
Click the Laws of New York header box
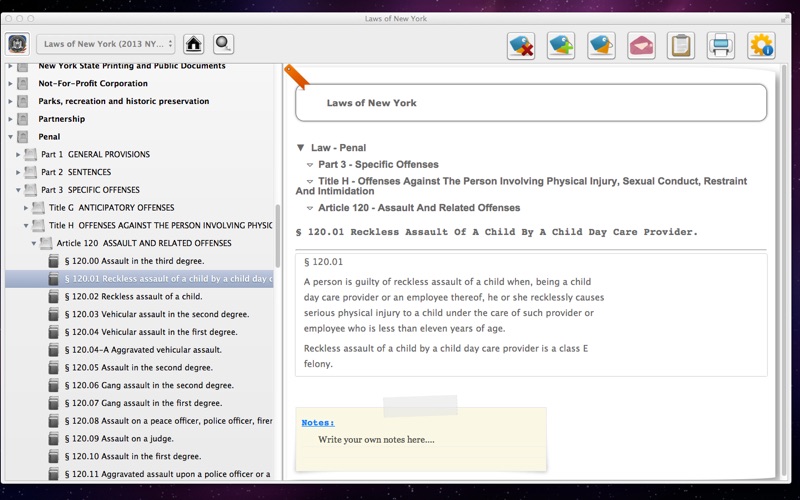tap(531, 103)
